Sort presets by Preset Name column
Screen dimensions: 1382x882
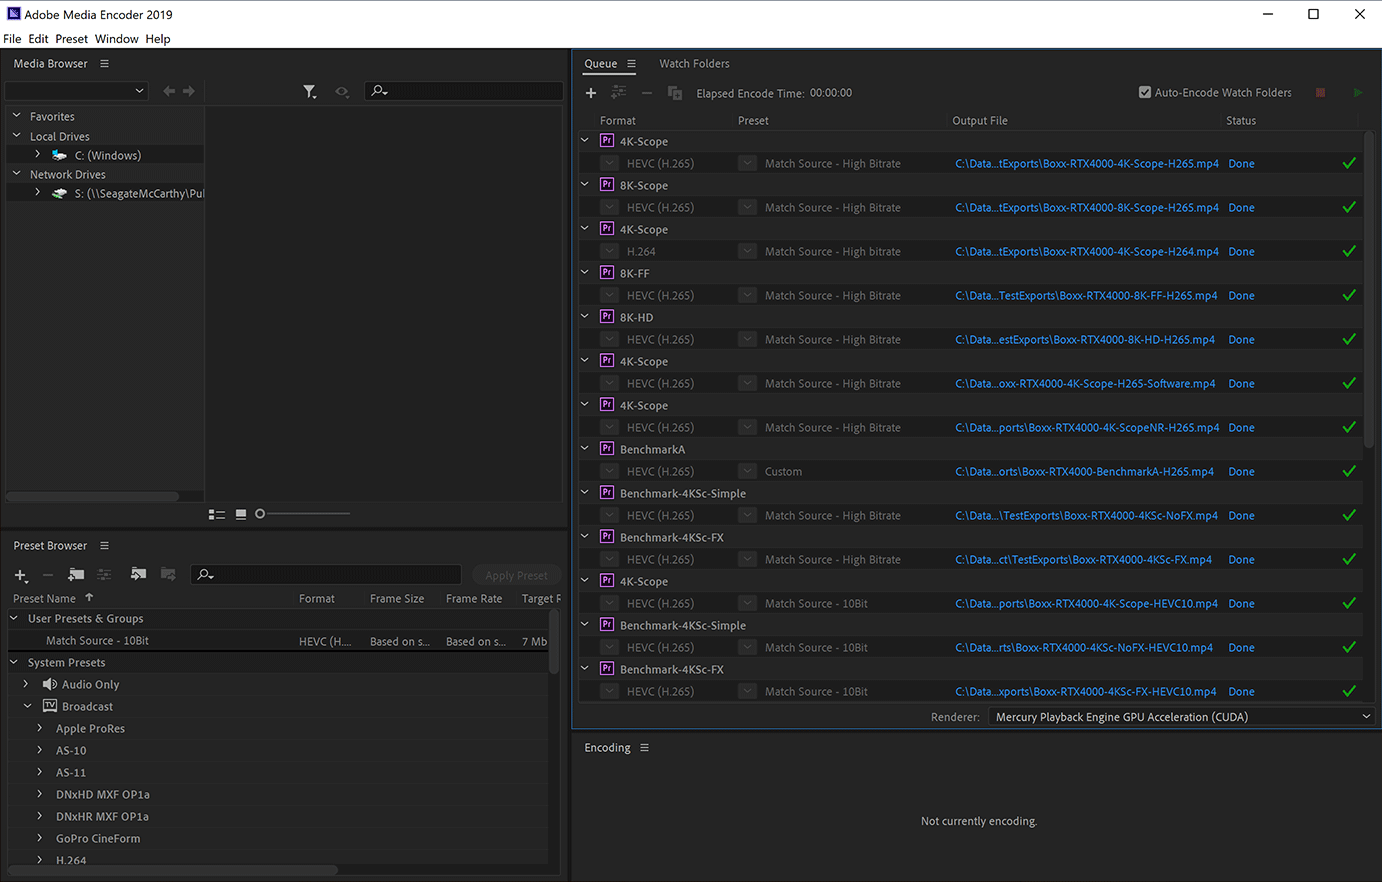click(x=45, y=599)
